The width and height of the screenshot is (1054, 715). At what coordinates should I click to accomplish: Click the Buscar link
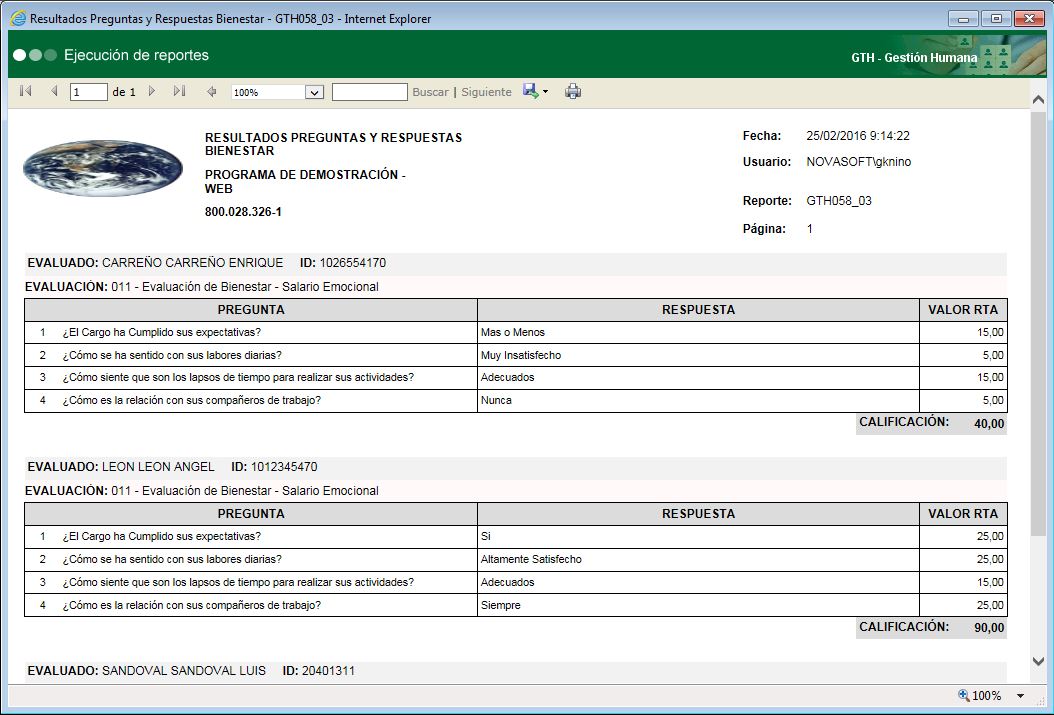[430, 92]
